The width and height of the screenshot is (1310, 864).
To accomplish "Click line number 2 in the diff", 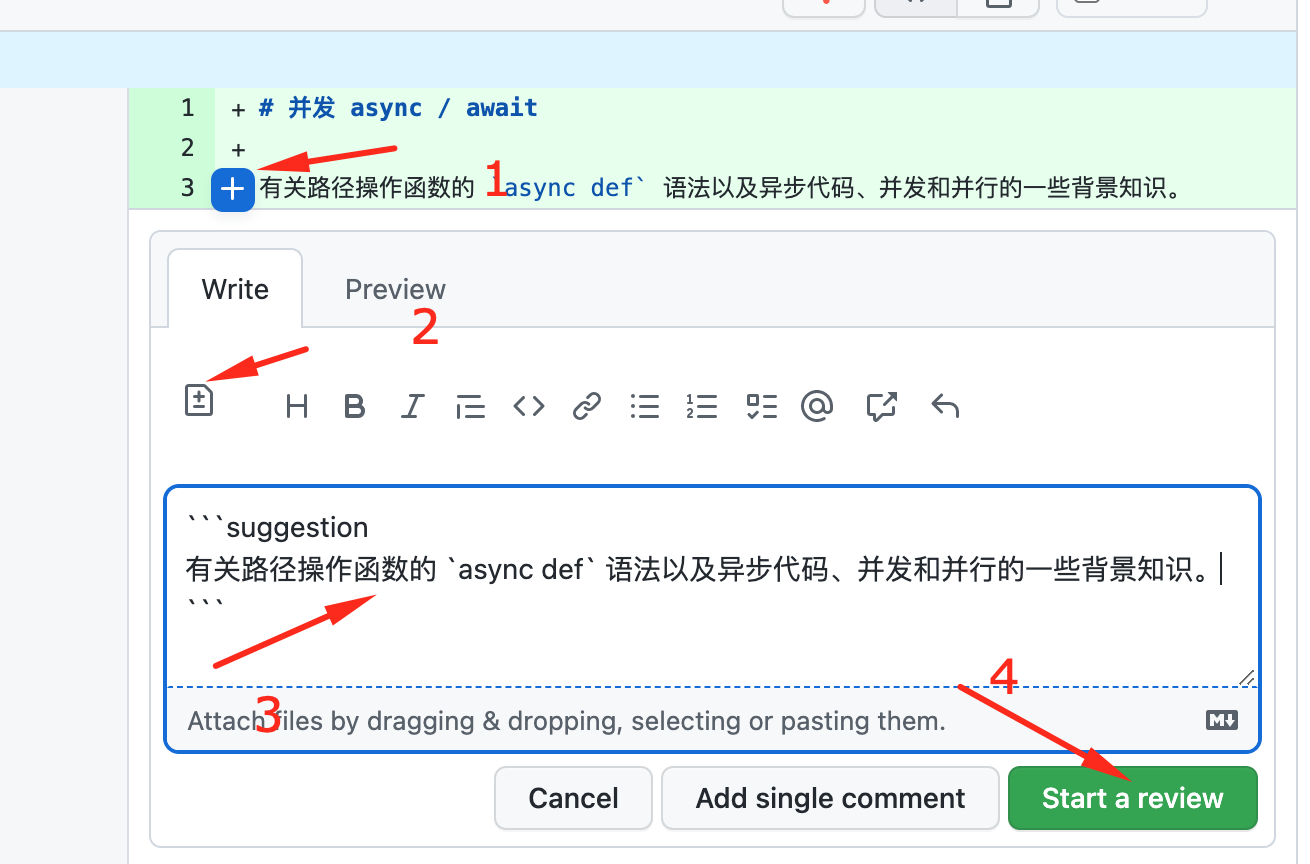I will point(187,148).
